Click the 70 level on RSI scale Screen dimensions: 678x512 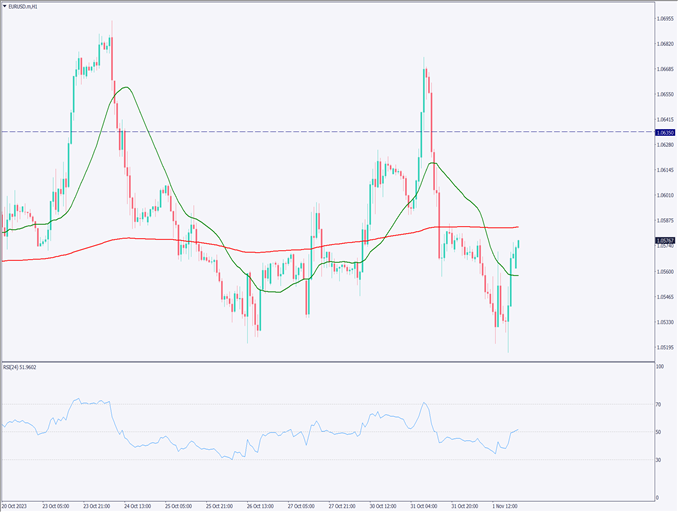(x=659, y=404)
